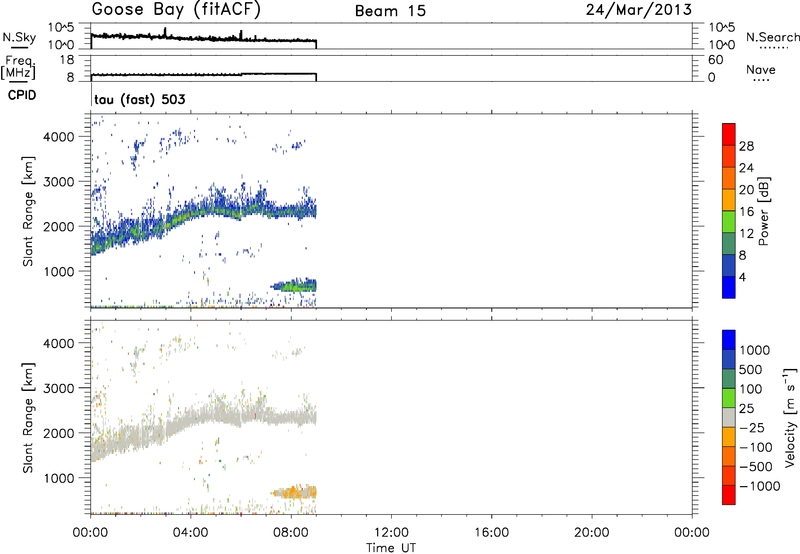Click the '04:00' time tick label
800x554 pixels.
[191, 533]
